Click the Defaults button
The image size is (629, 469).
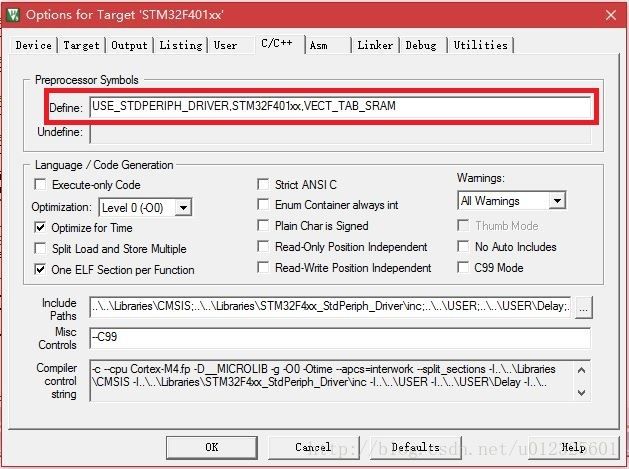416,447
